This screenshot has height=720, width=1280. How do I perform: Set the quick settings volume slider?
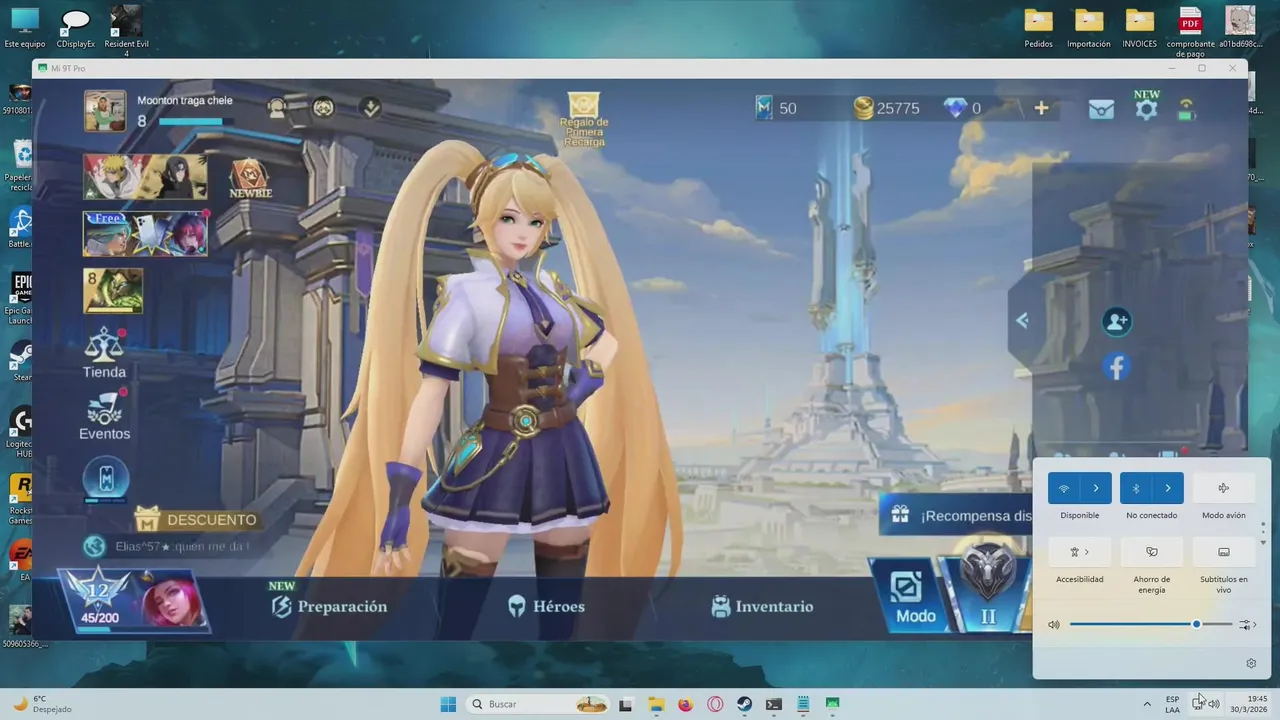click(x=1151, y=624)
